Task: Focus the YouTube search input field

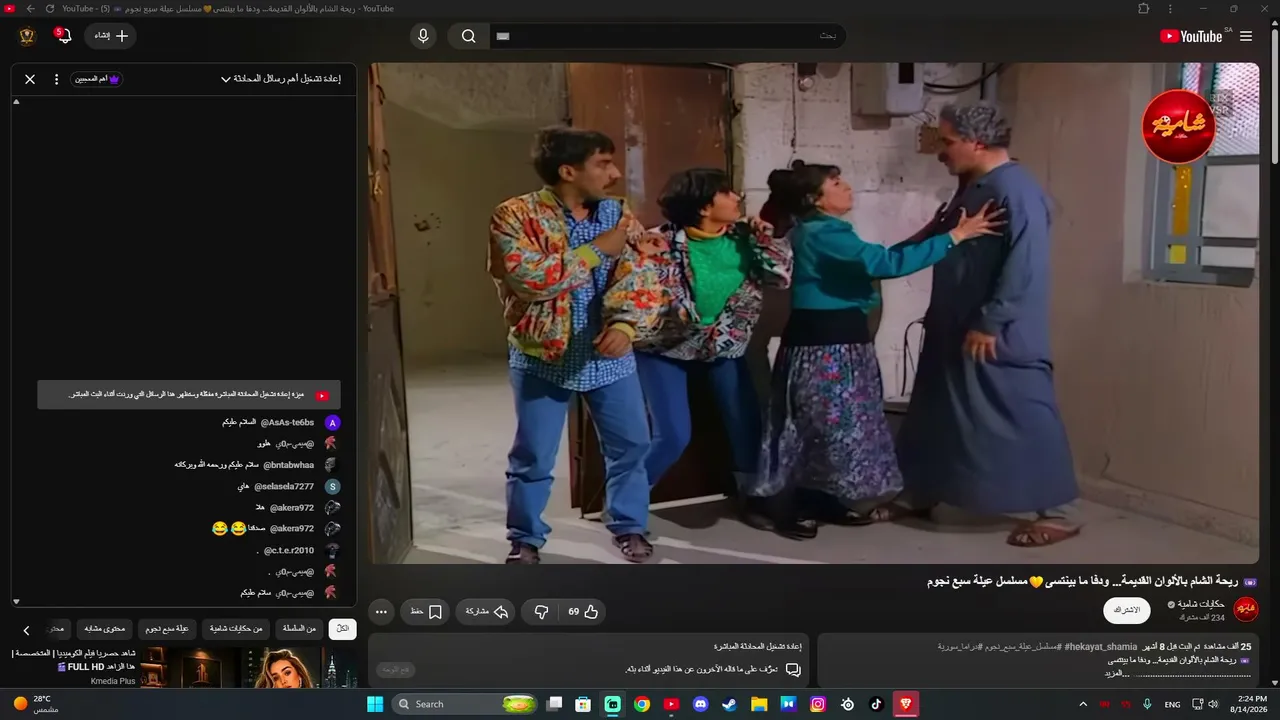Action: pos(668,36)
